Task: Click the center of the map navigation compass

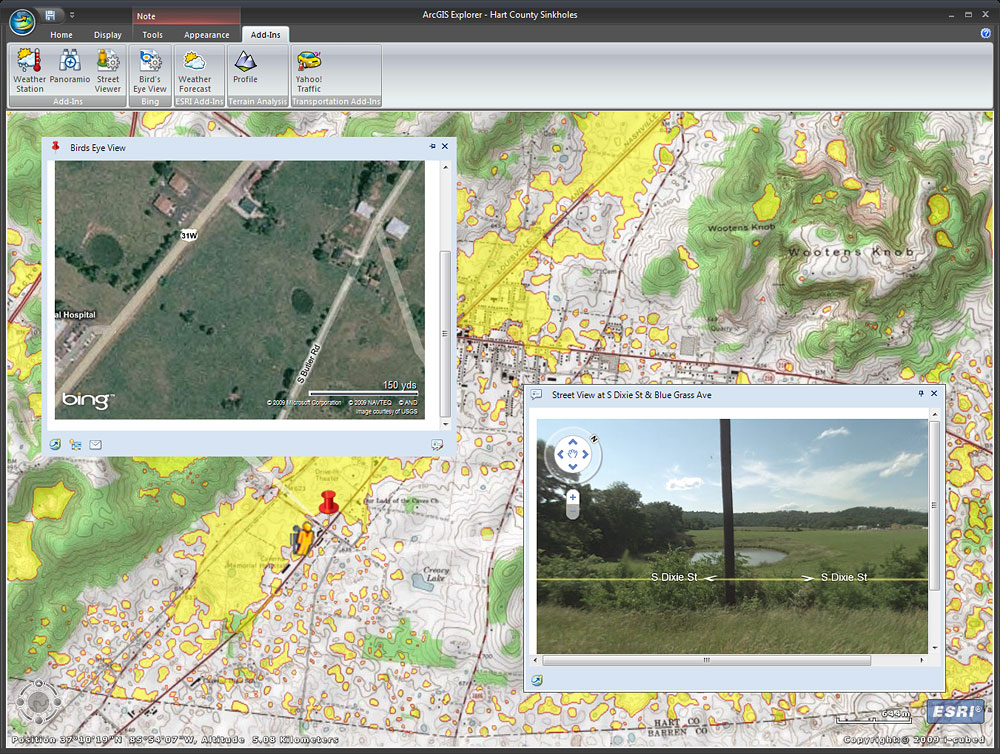Action: coord(38,702)
